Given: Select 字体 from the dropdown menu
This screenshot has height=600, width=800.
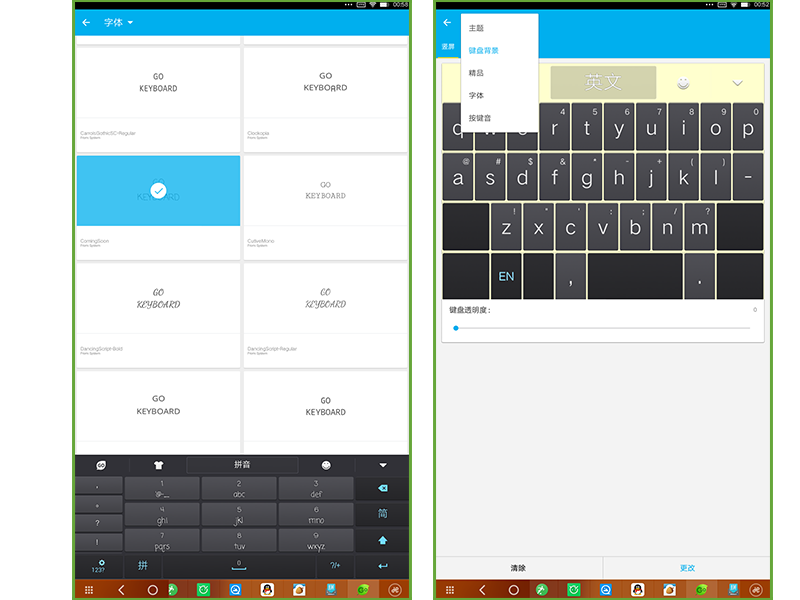Looking at the screenshot, I should coord(499,95).
